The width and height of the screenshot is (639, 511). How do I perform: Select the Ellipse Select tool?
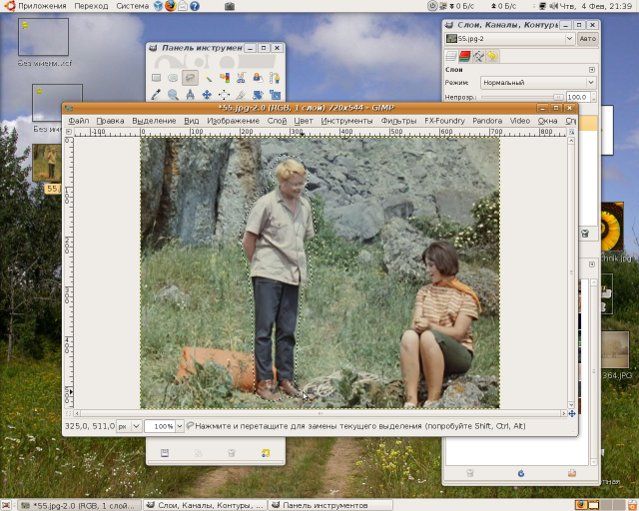[173, 77]
